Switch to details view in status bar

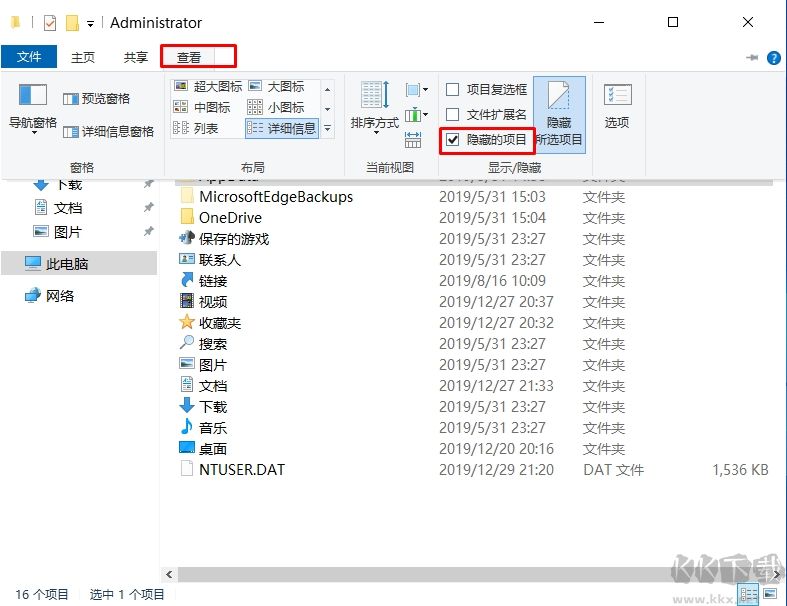(x=748, y=595)
